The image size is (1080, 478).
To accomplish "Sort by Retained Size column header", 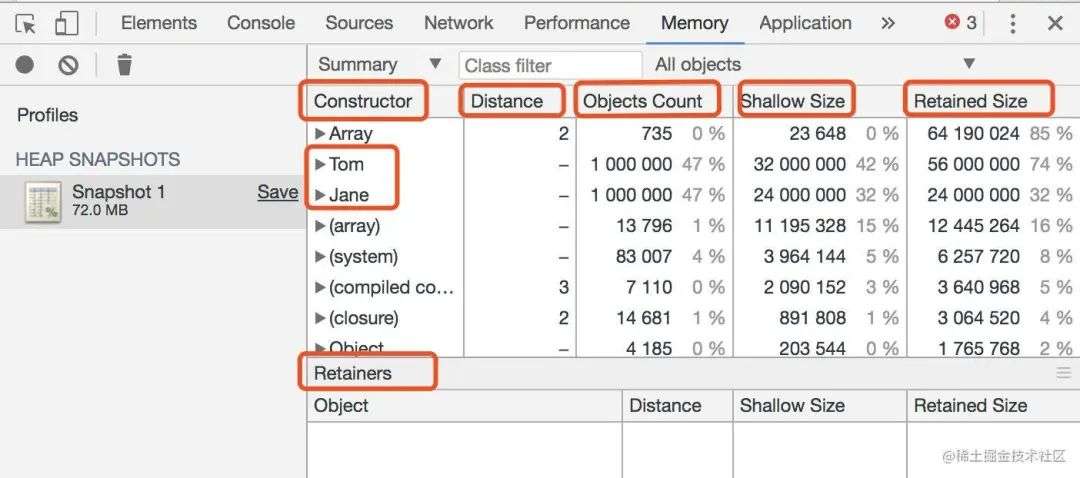I will [970, 101].
